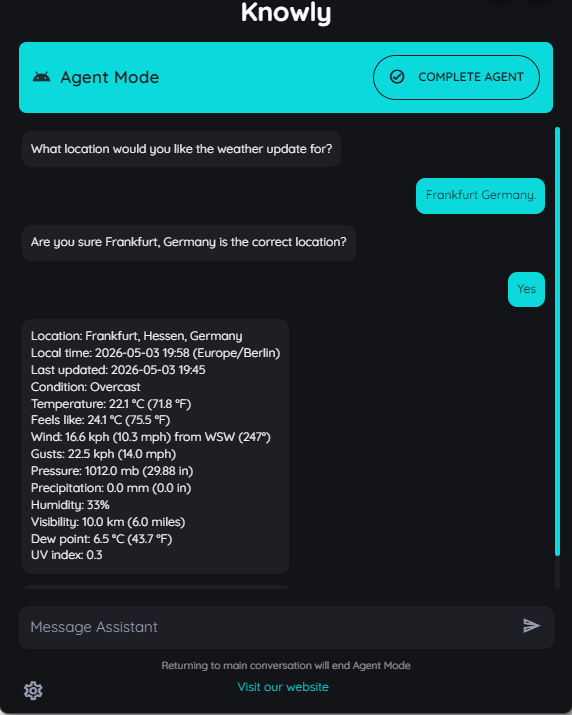Open the Visit our website link

point(283,687)
